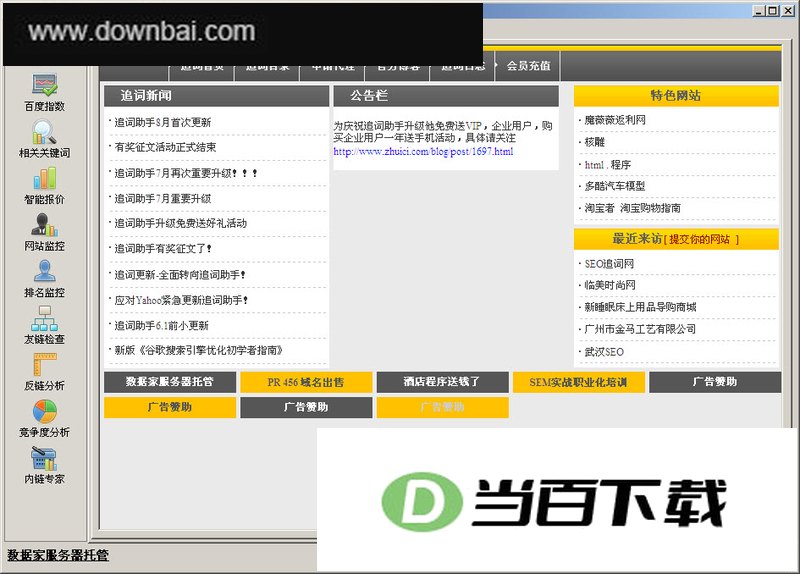Open recent visitor 广州市金马工艺有限公司
The width and height of the screenshot is (800, 574).
pyautogui.click(x=640, y=330)
